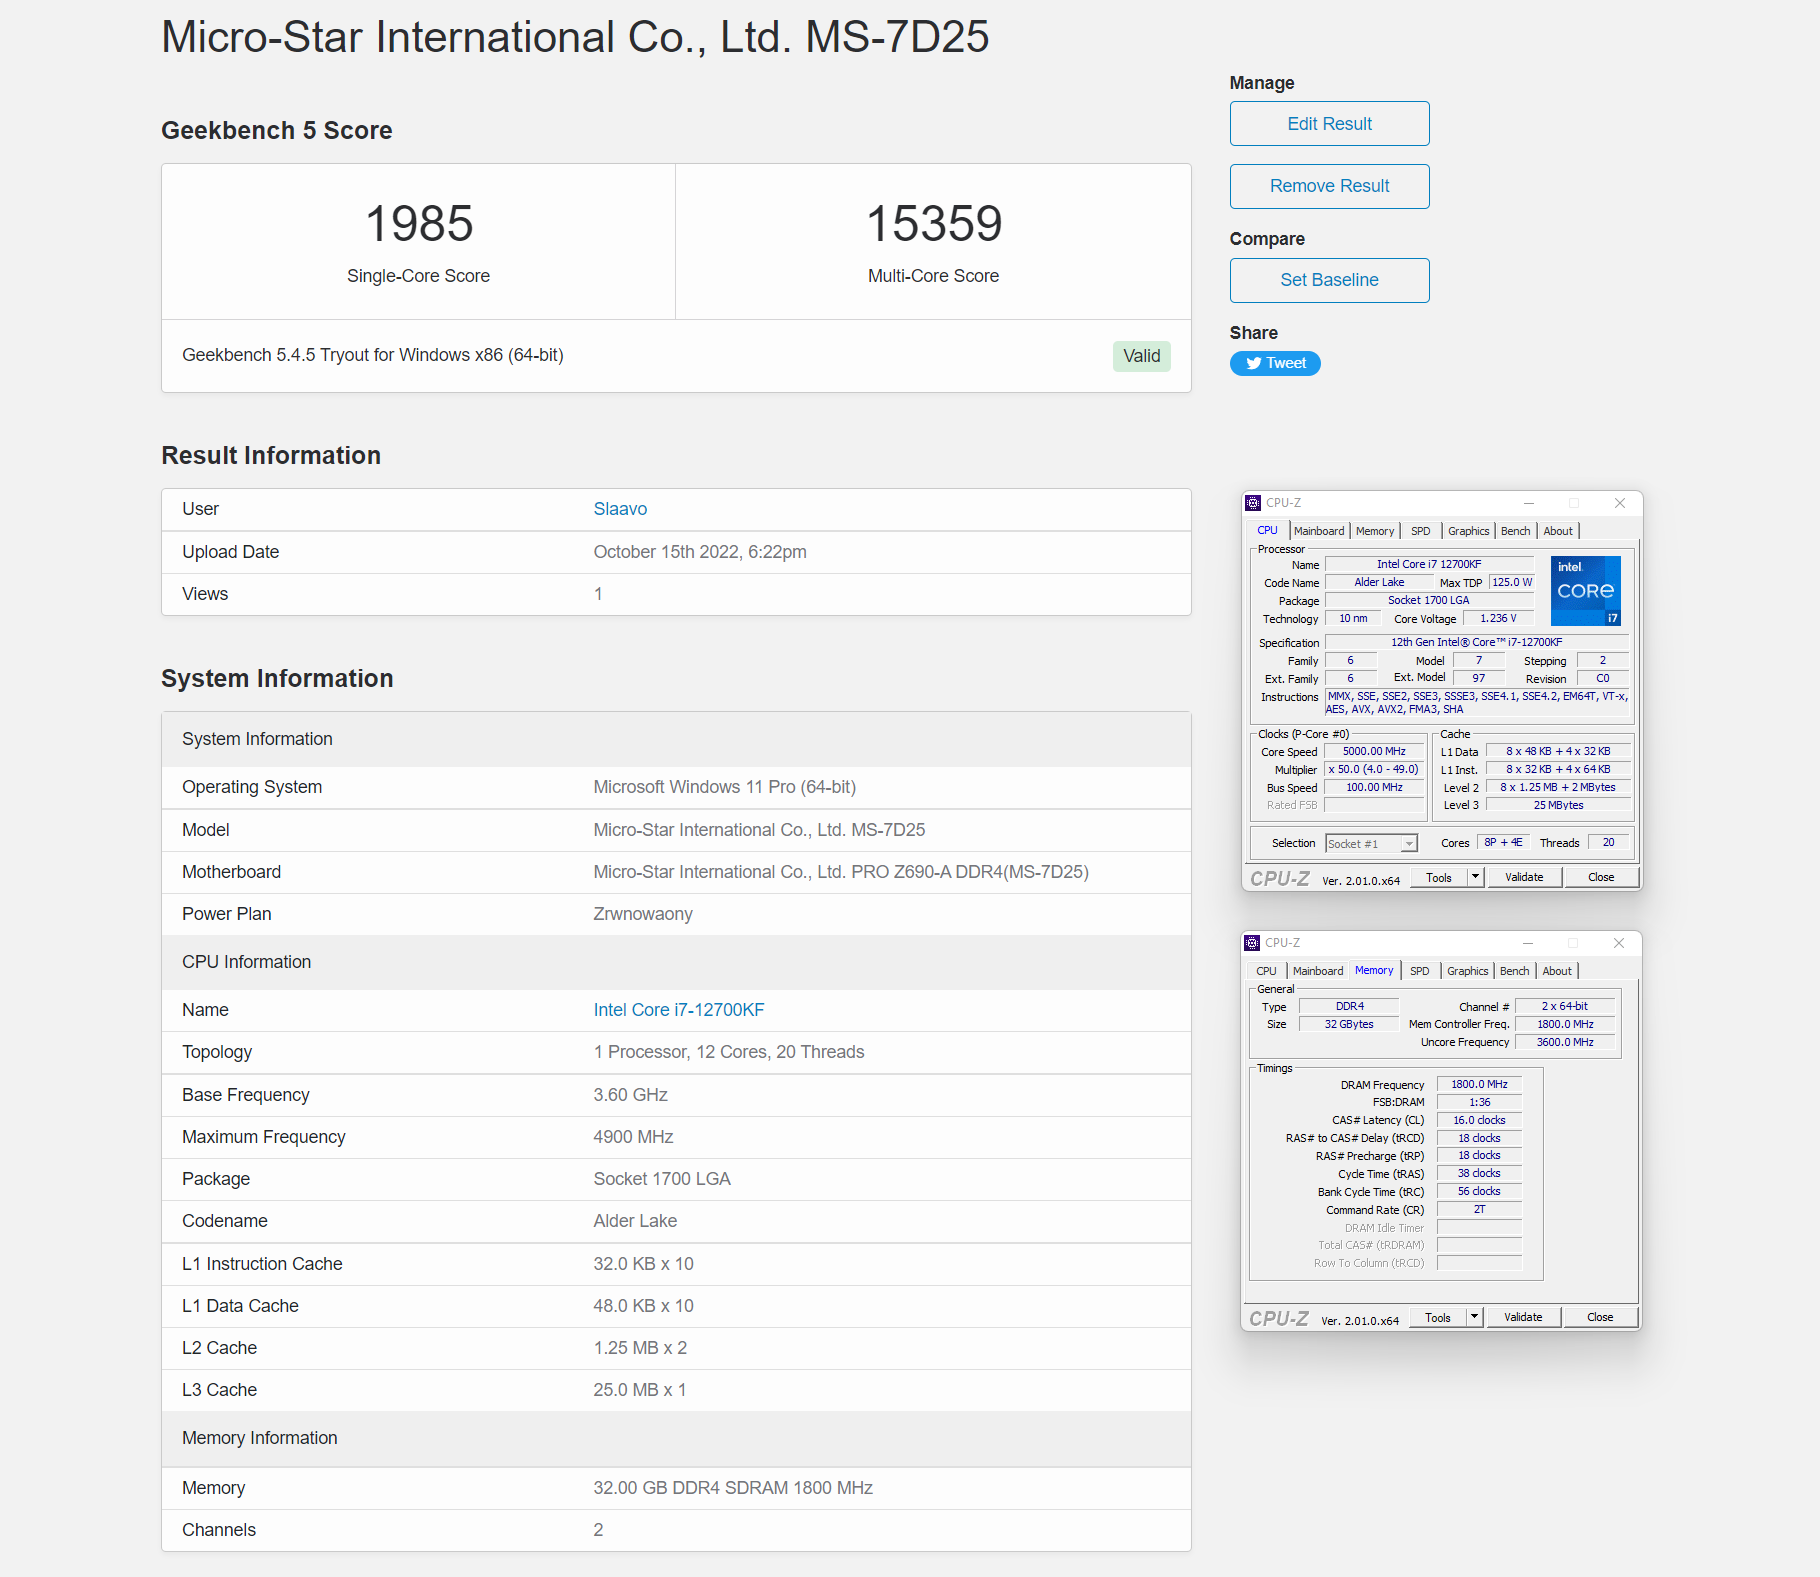Click Close button in lower CPU-Z window

[x=1600, y=1318]
